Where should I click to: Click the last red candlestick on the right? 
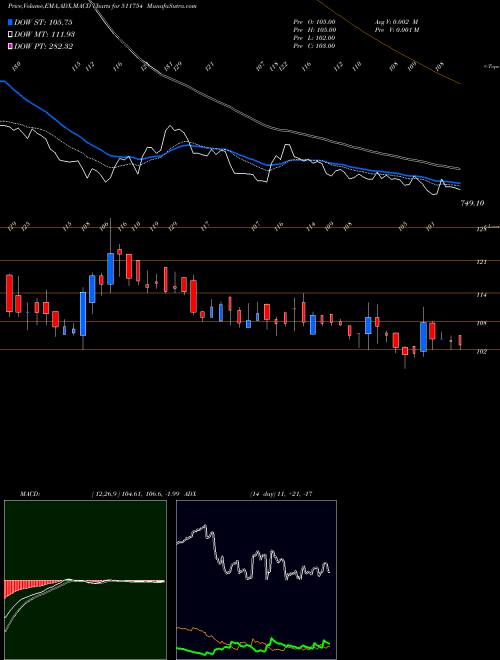[x=460, y=340]
